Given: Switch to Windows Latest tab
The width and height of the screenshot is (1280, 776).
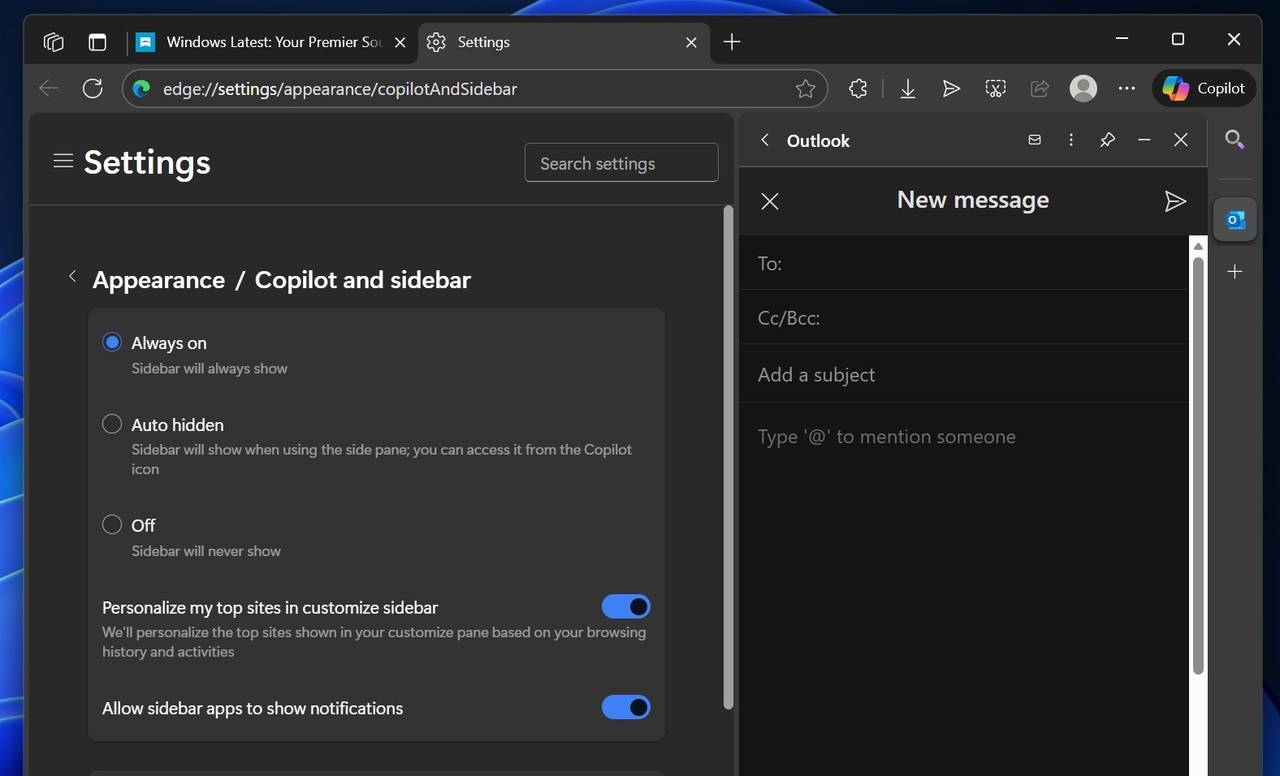Looking at the screenshot, I should [x=270, y=42].
